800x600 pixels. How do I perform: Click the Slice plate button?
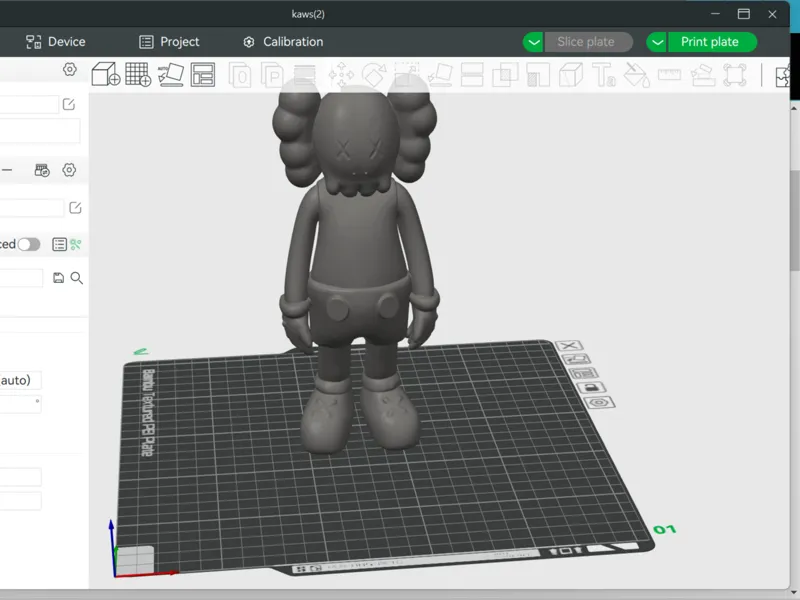click(x=588, y=42)
